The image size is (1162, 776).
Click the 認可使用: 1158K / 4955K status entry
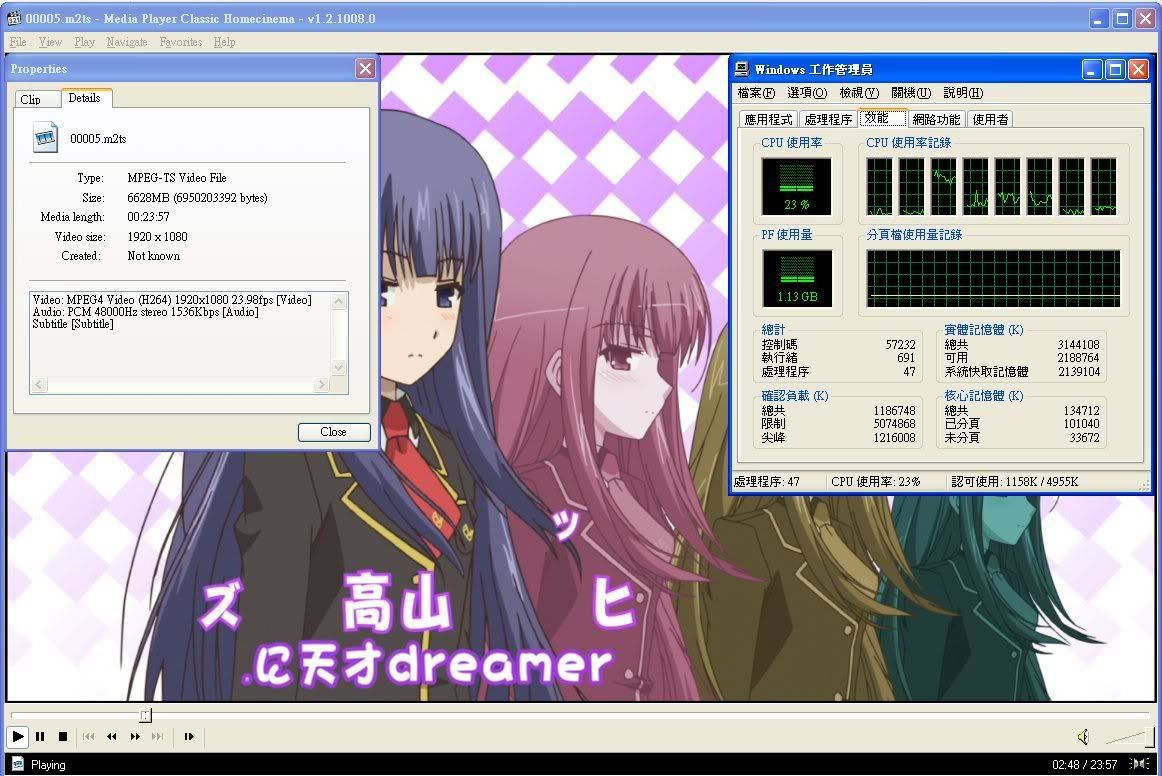click(1015, 482)
